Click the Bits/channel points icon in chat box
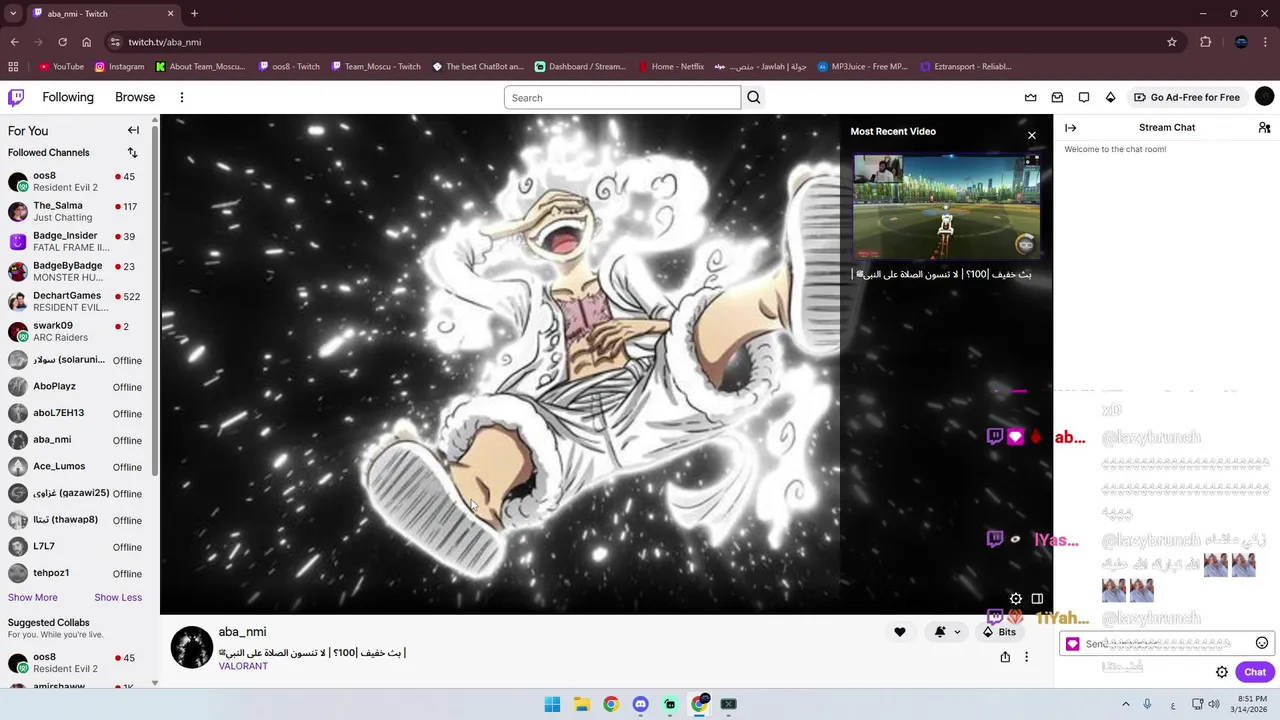 pyautogui.click(x=1073, y=644)
